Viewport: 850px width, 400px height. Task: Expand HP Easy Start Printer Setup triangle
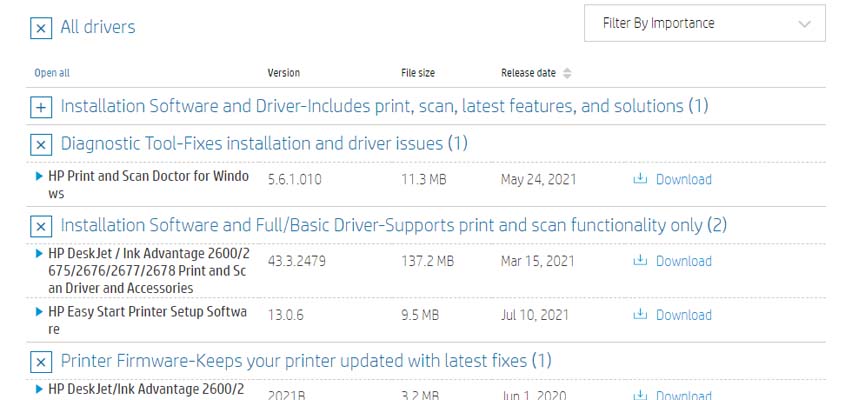click(39, 312)
